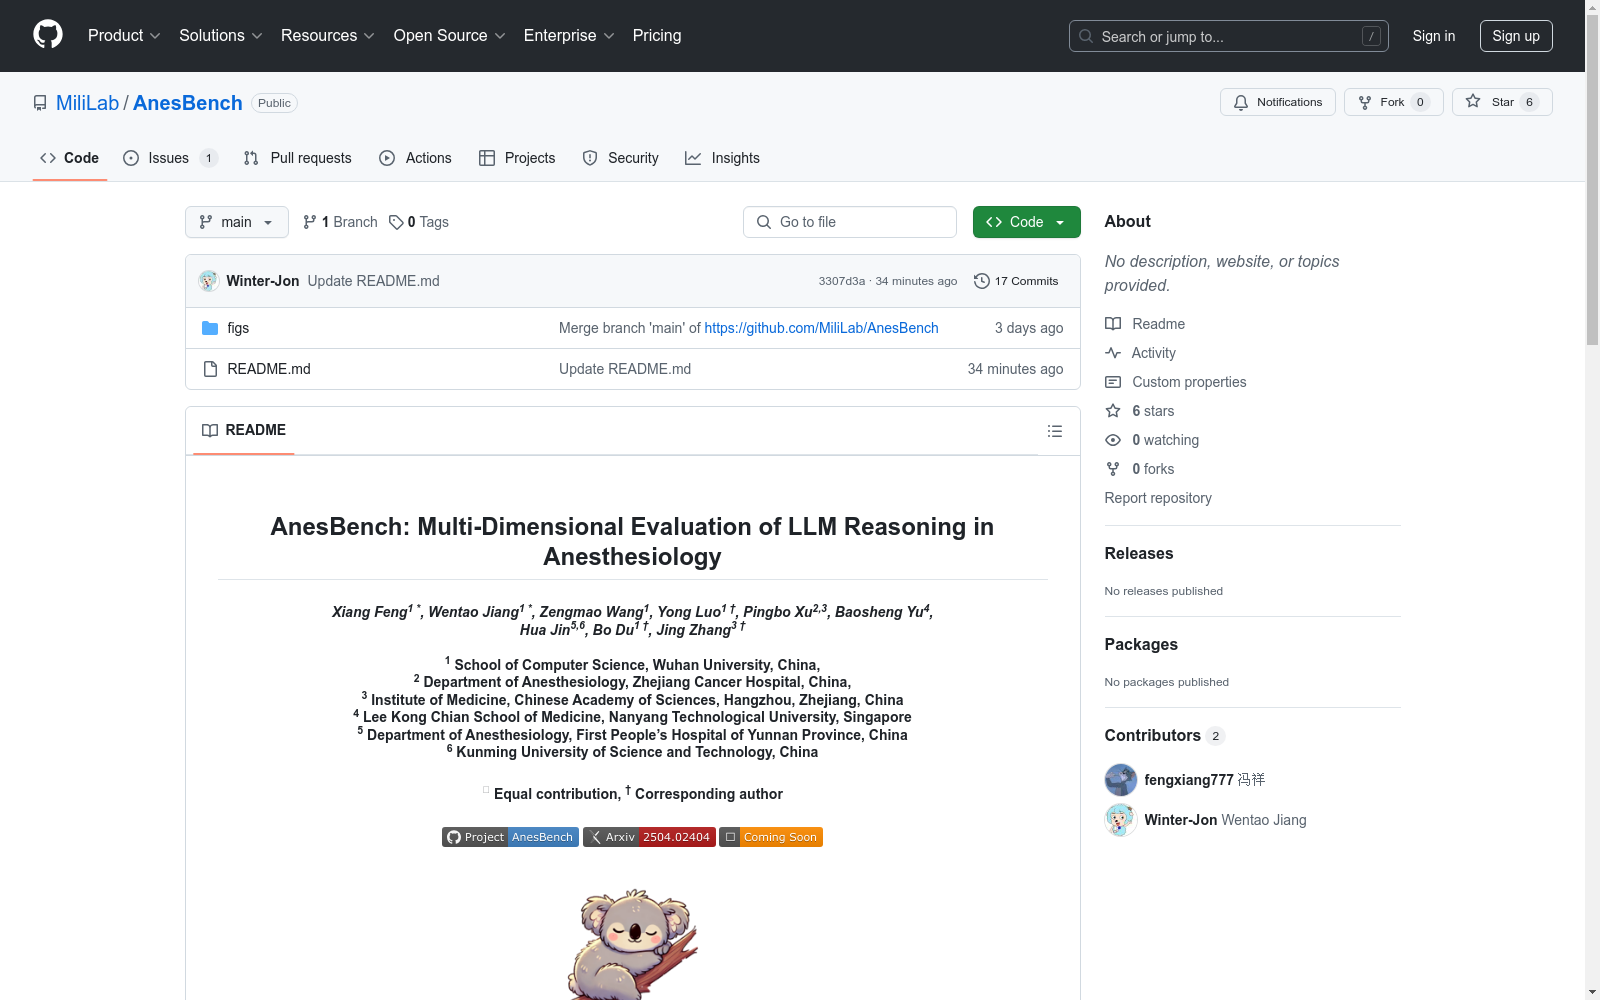This screenshot has height=1000, width=1600.
Task: Click Winter-Jon's commit author avatar
Action: coord(209,281)
